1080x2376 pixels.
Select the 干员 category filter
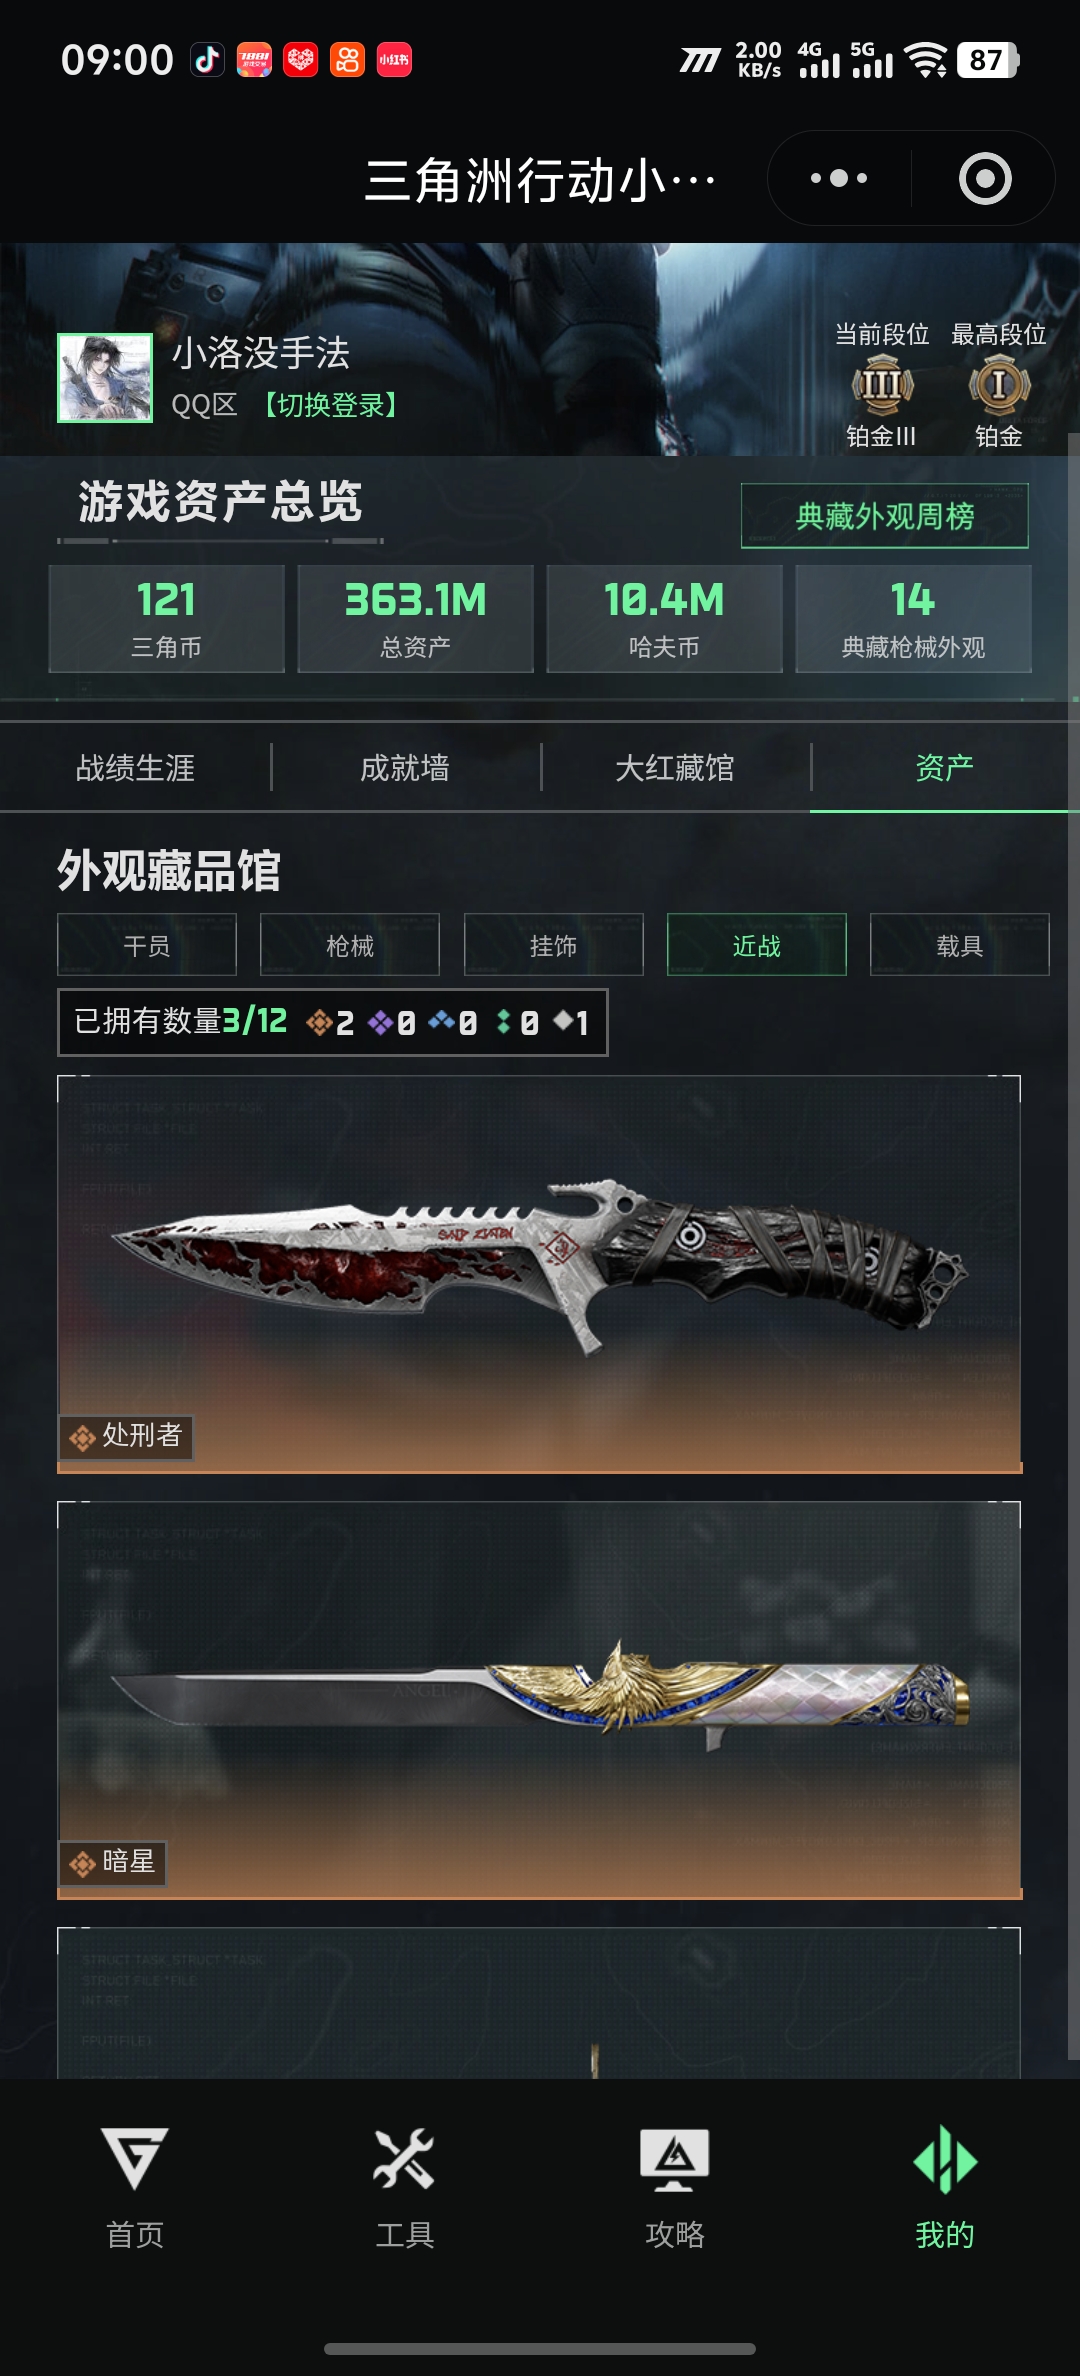tap(147, 945)
